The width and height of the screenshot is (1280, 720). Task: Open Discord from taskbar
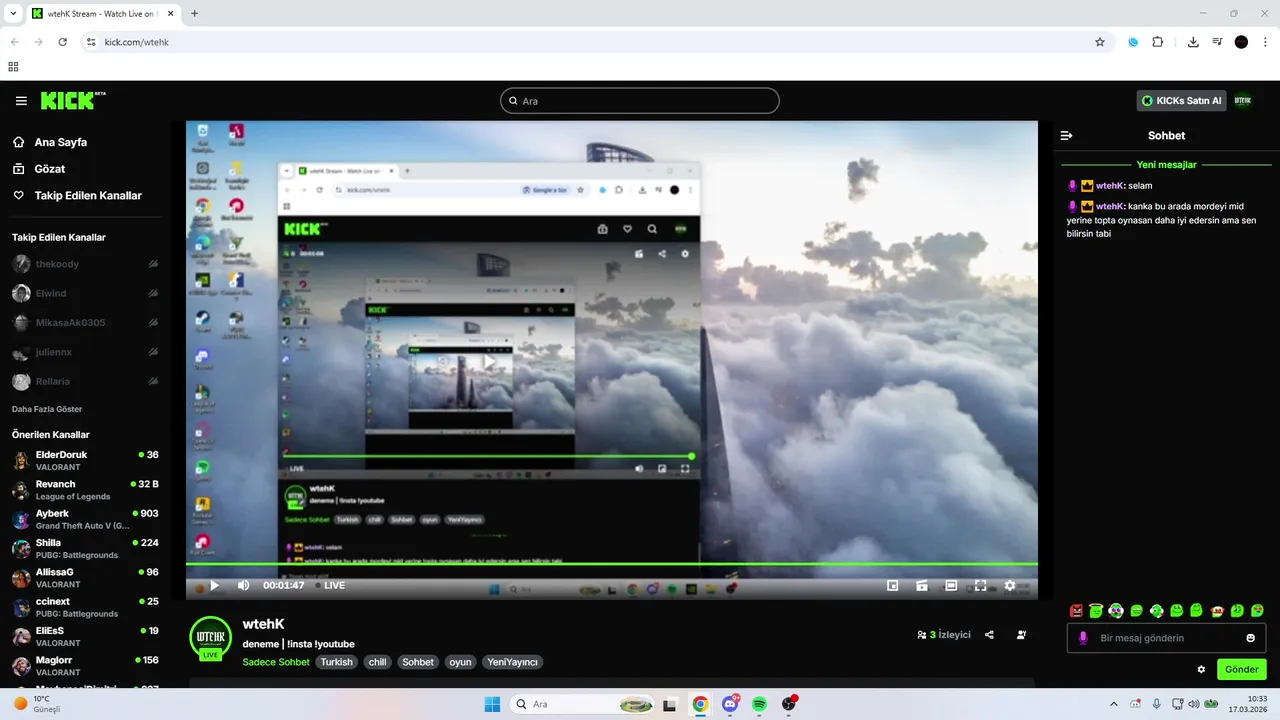point(730,704)
